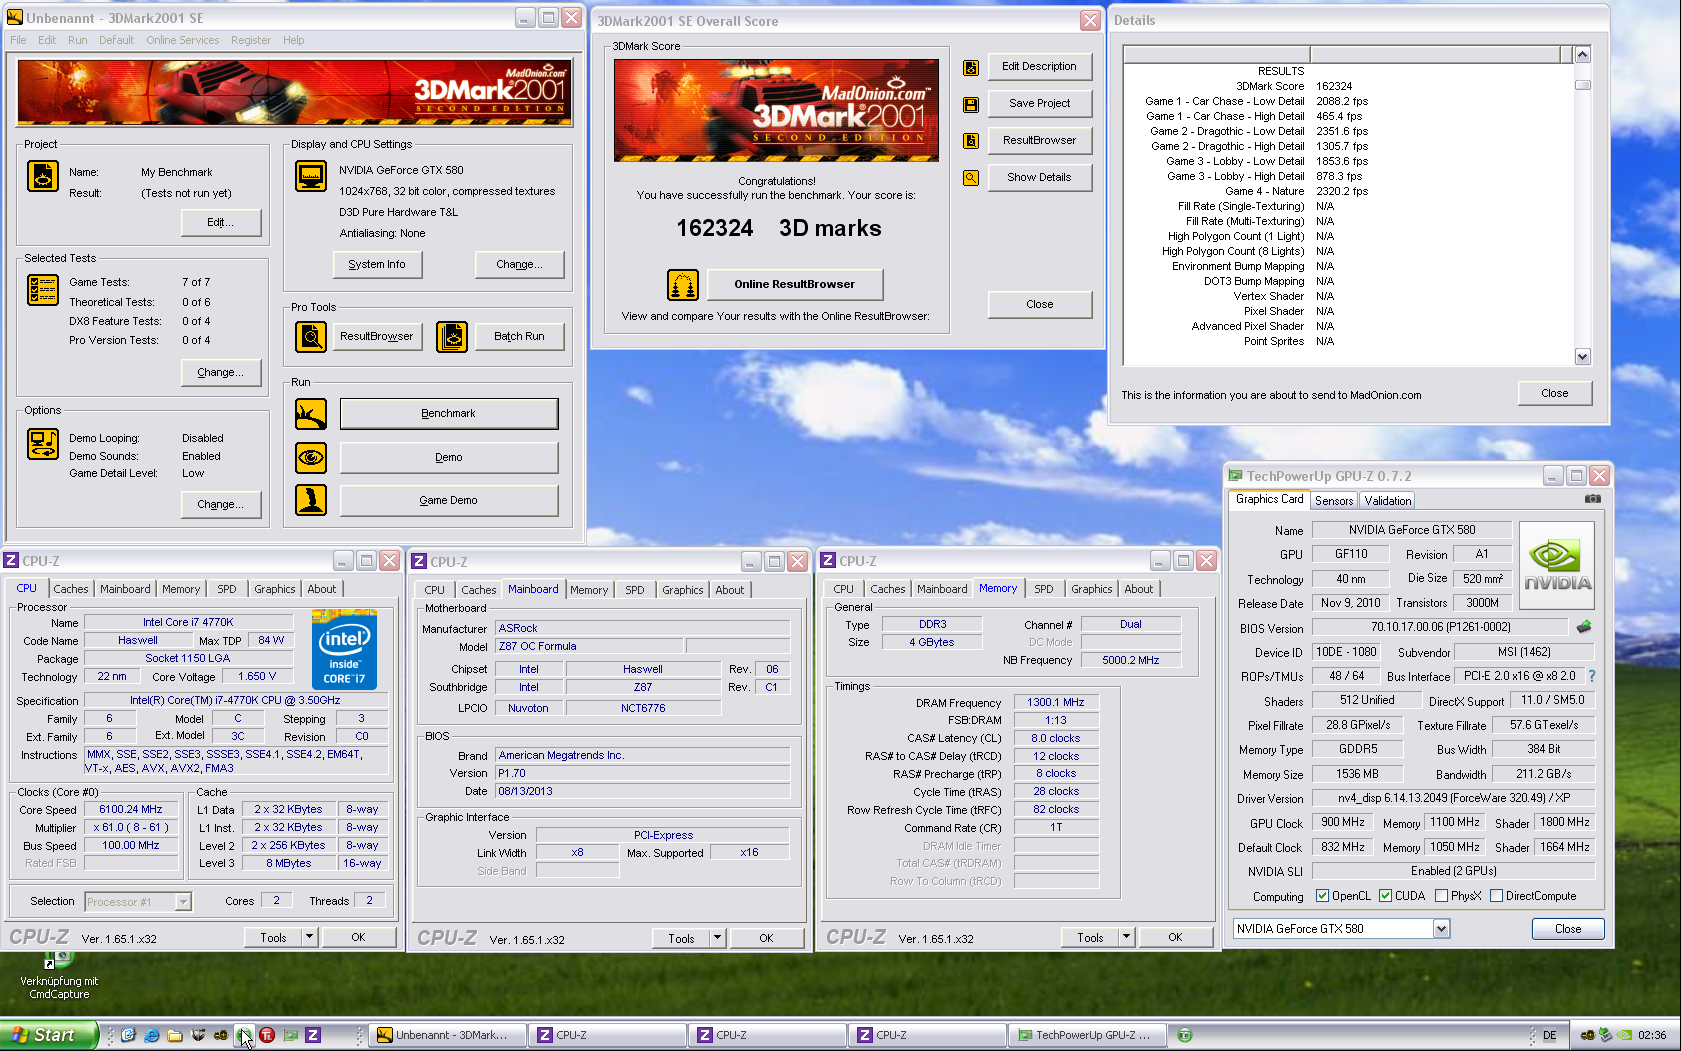Click the Save Project button
Image resolution: width=1681 pixels, height=1051 pixels.
click(1039, 104)
